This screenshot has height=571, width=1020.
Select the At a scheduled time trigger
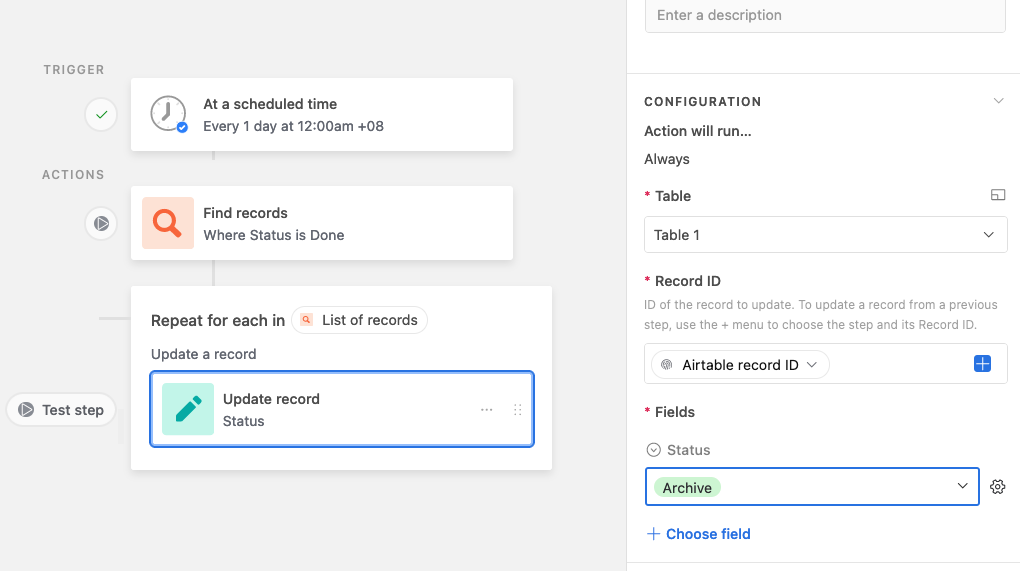(x=322, y=114)
